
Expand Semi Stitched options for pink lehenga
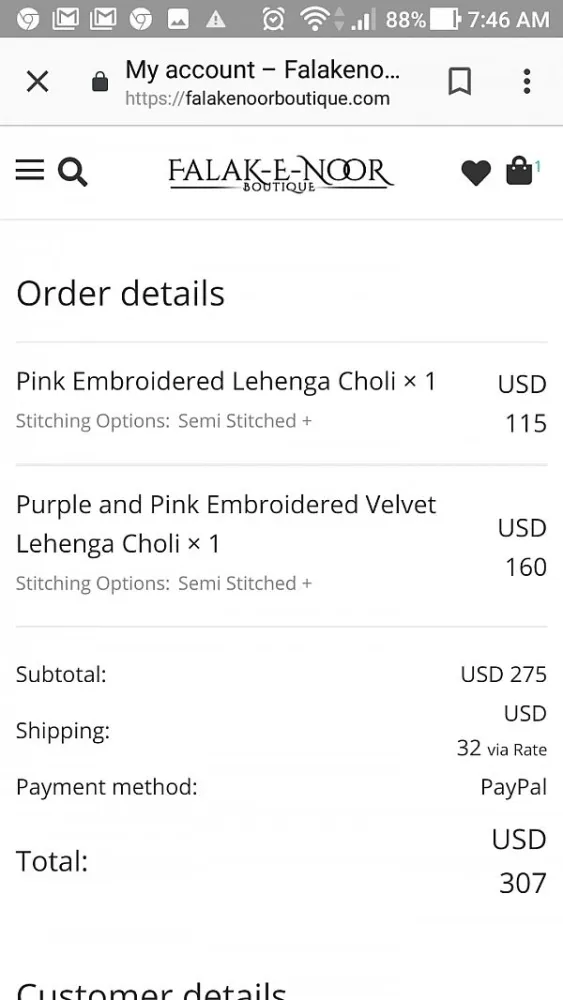click(245, 421)
